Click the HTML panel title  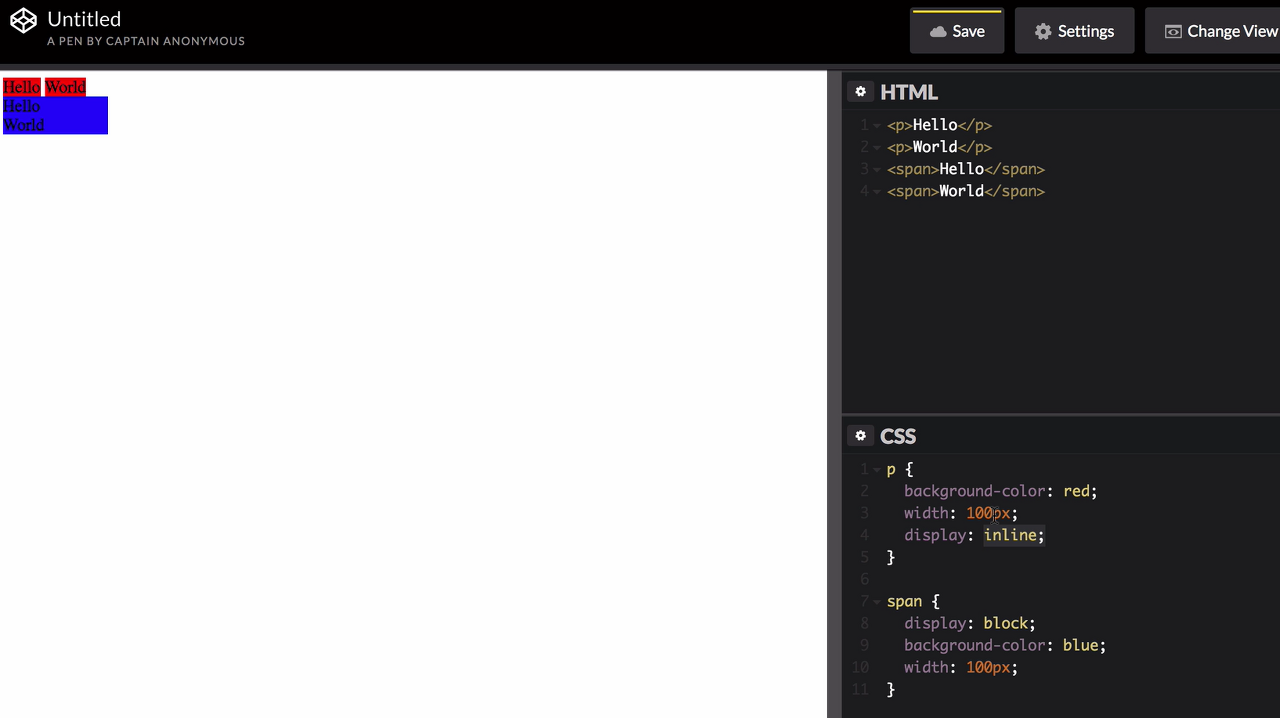click(909, 92)
